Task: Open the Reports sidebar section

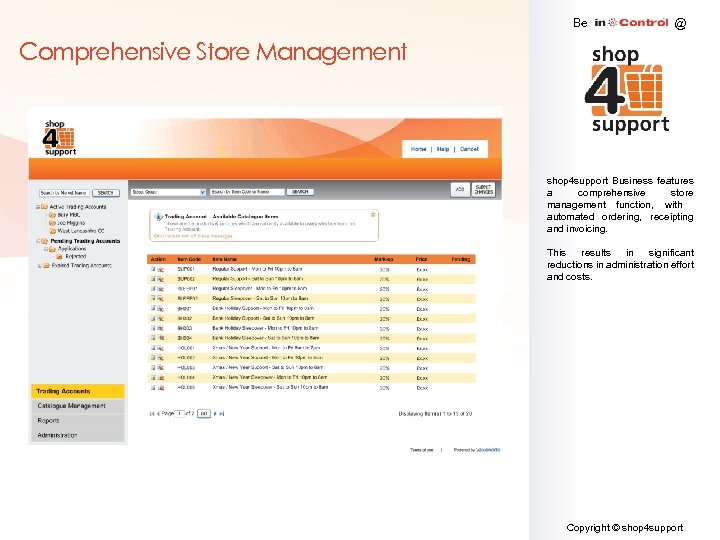Action: point(78,421)
